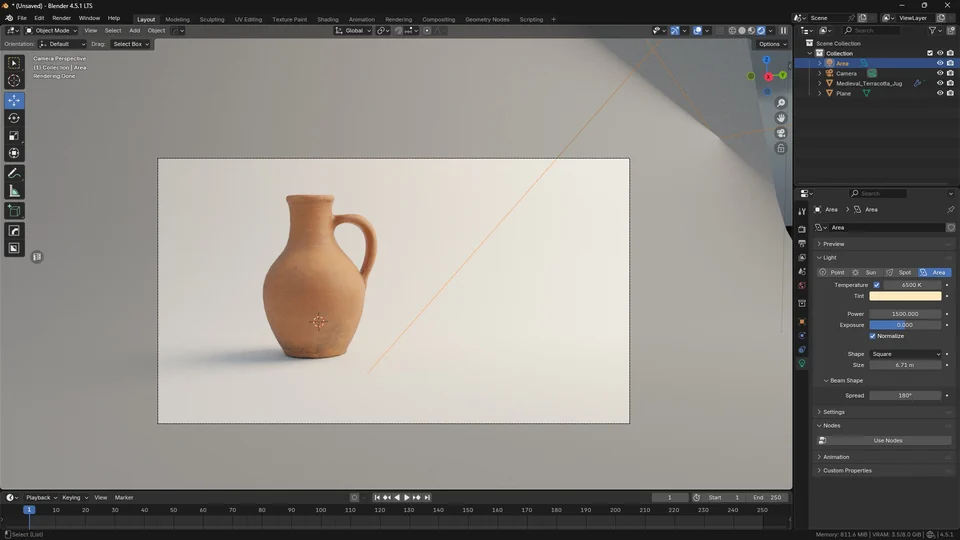960x540 pixels.
Task: Click the outliner filter funnel icon
Action: point(932,31)
